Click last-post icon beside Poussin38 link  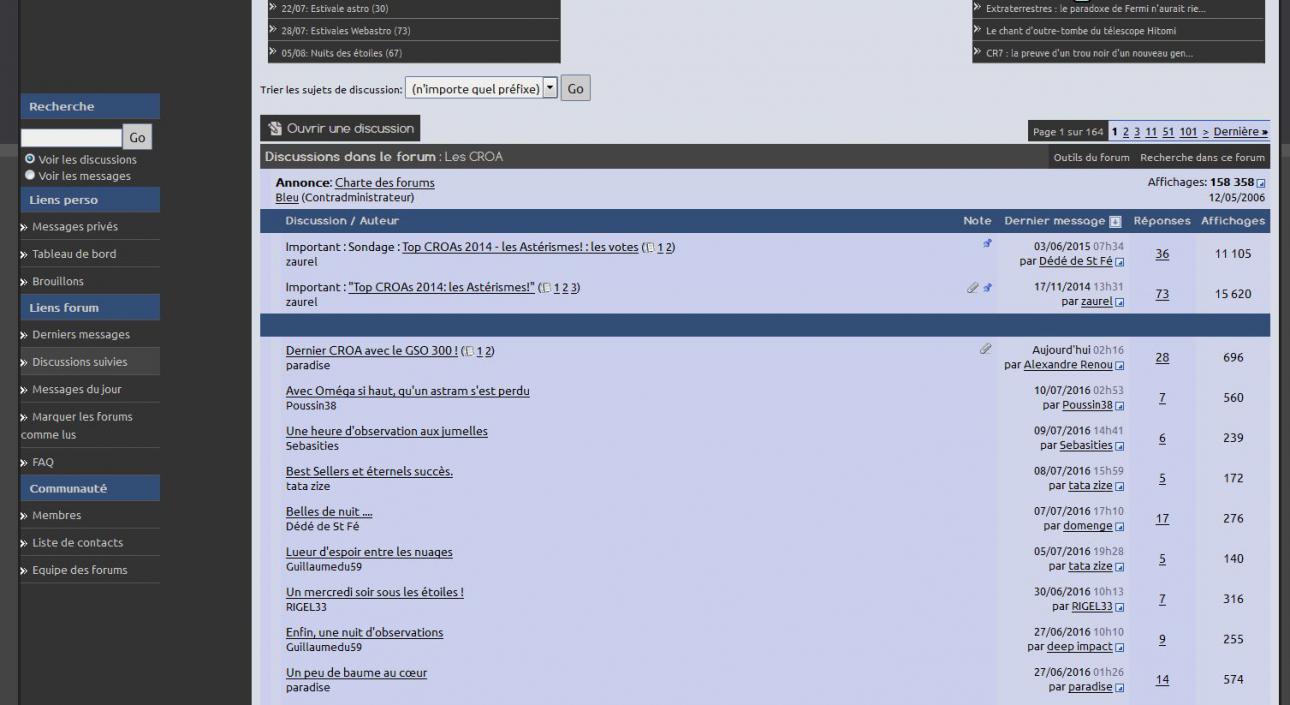pos(1120,406)
